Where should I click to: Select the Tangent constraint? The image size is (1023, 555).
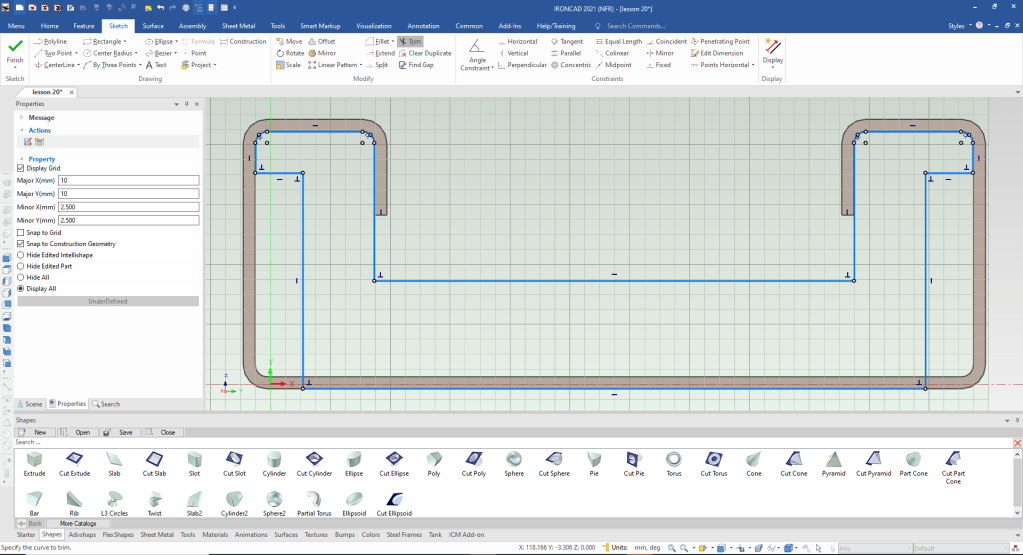(x=566, y=41)
